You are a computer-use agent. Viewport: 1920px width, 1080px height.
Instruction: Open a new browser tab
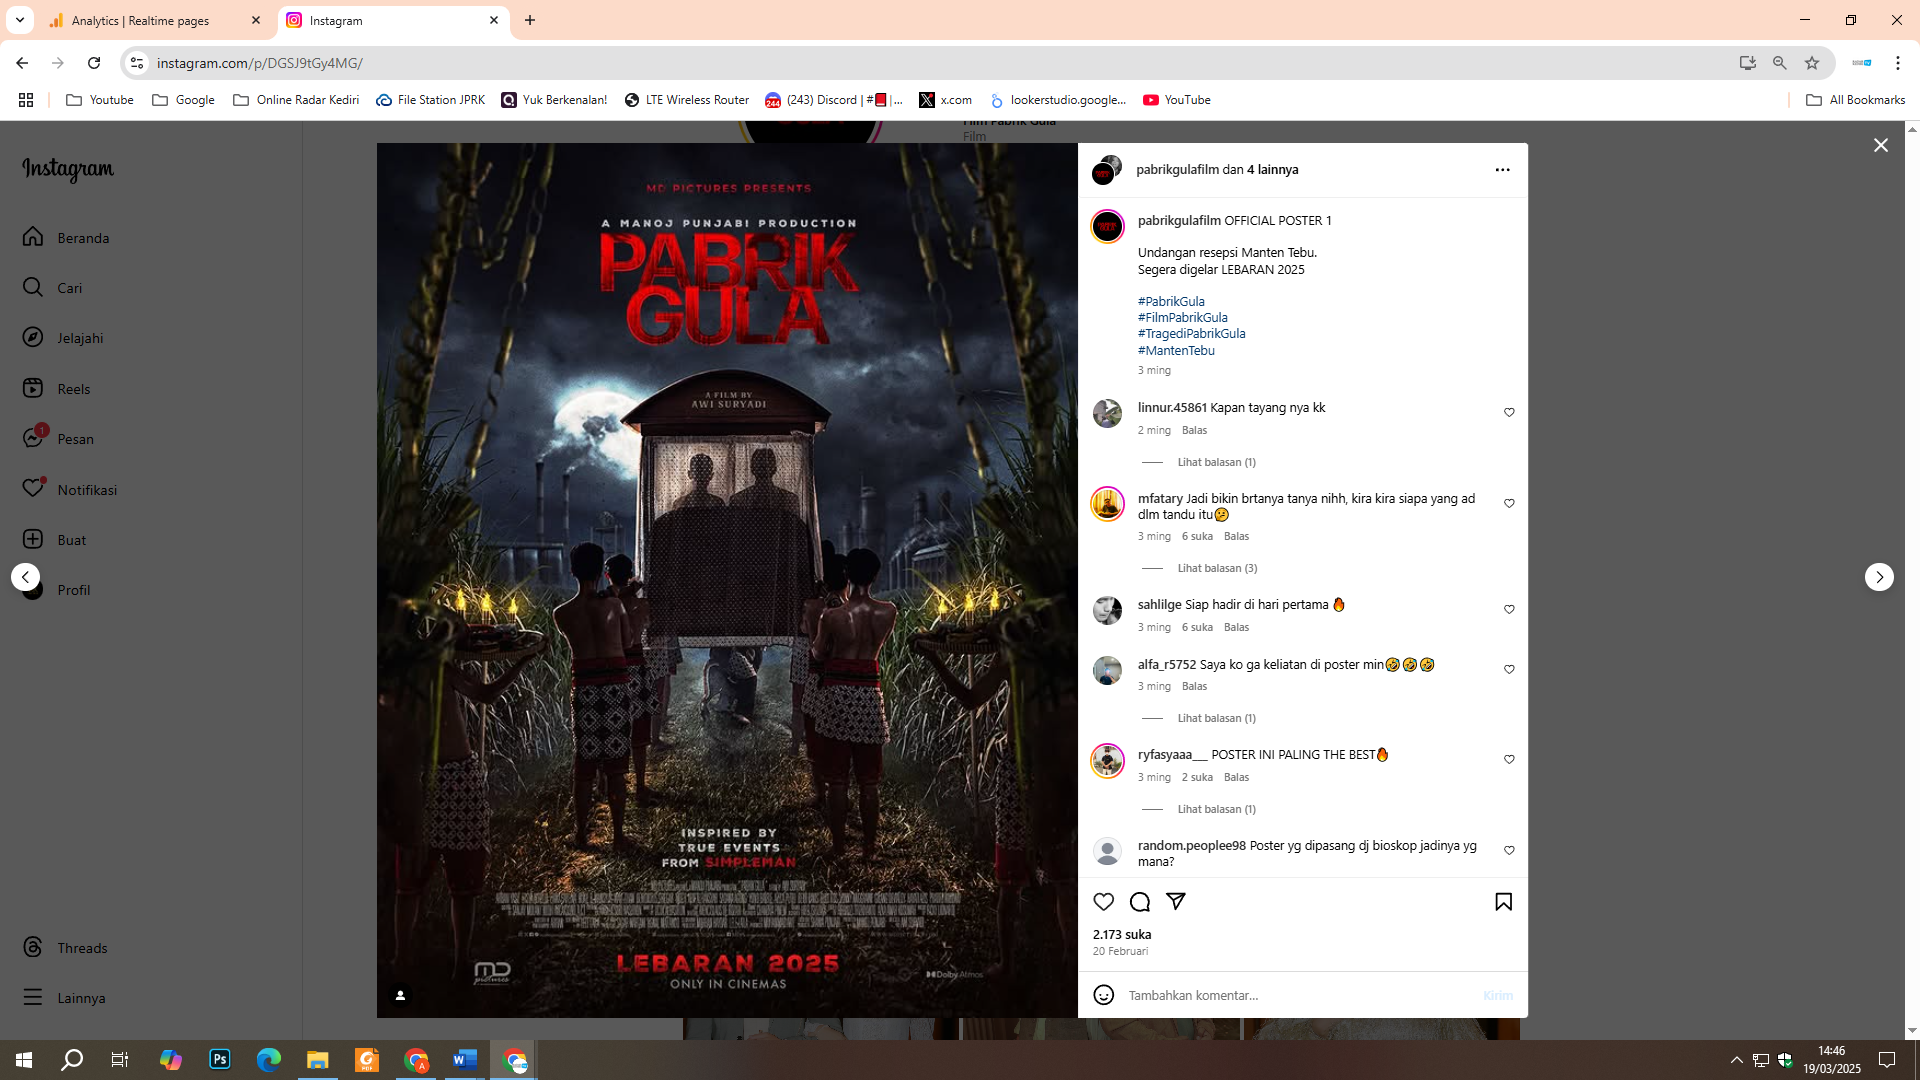[530, 21]
